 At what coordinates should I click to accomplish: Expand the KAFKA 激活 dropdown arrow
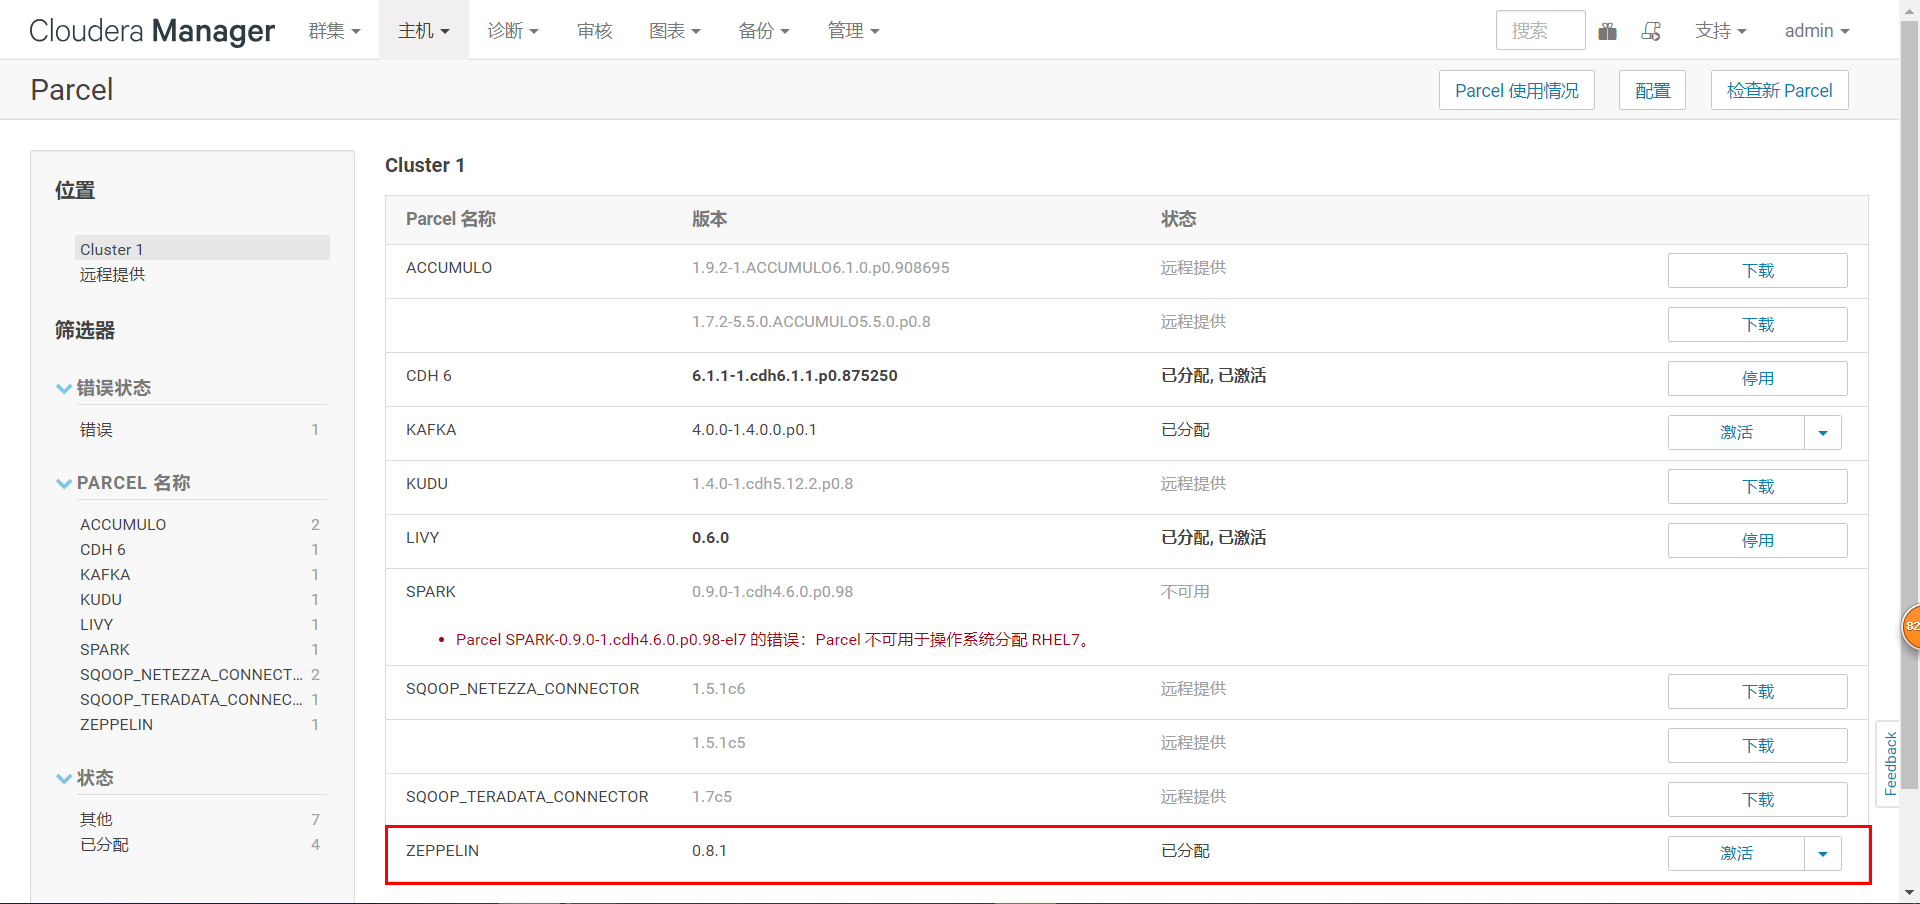click(x=1823, y=432)
